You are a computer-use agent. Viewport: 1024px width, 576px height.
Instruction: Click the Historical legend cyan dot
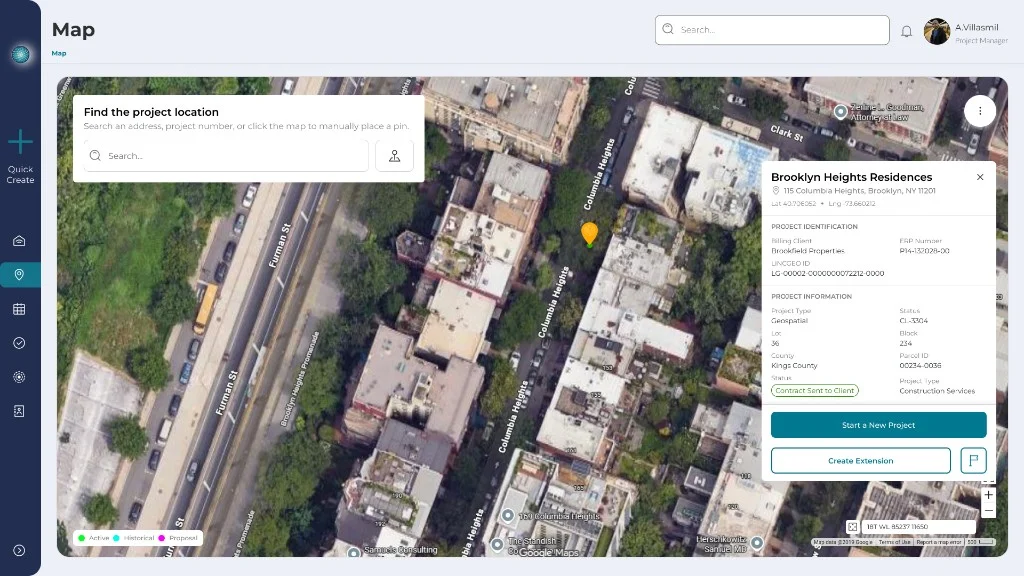click(x=116, y=538)
